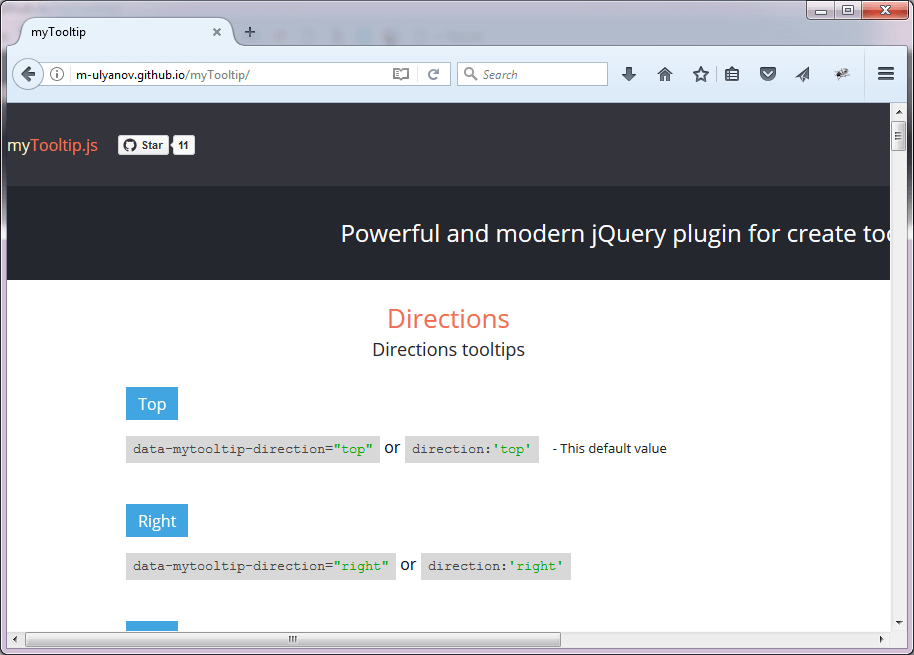Click the code data-mytooltip-direction="top"
Image resolution: width=914 pixels, height=655 pixels.
coord(253,449)
